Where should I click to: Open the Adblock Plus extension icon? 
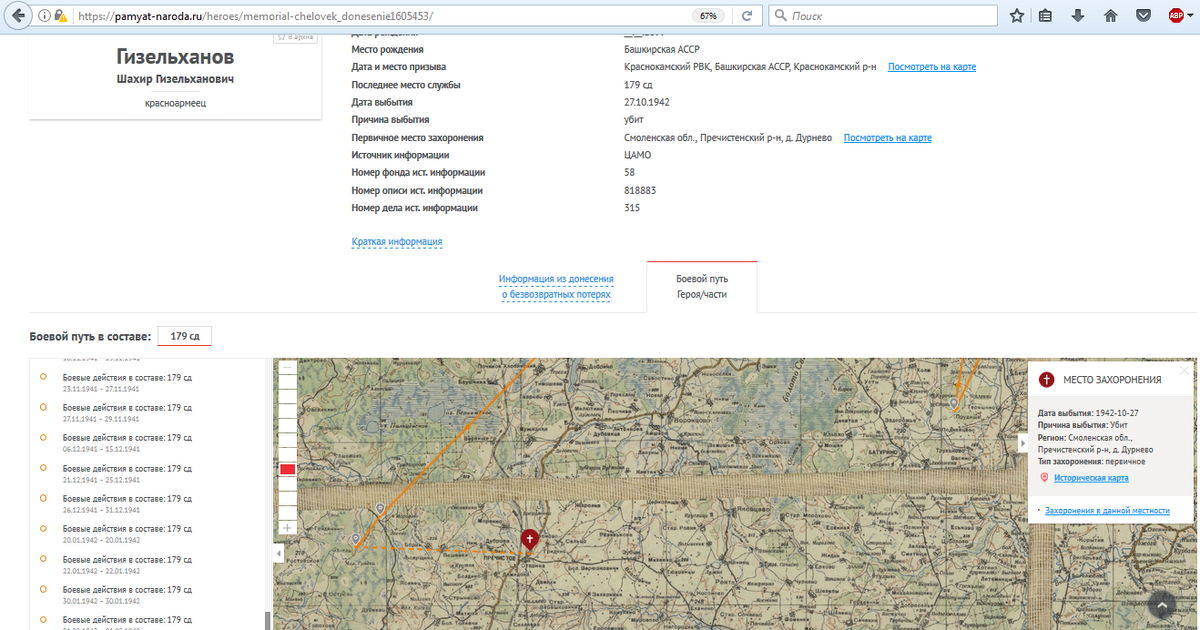coord(1177,16)
